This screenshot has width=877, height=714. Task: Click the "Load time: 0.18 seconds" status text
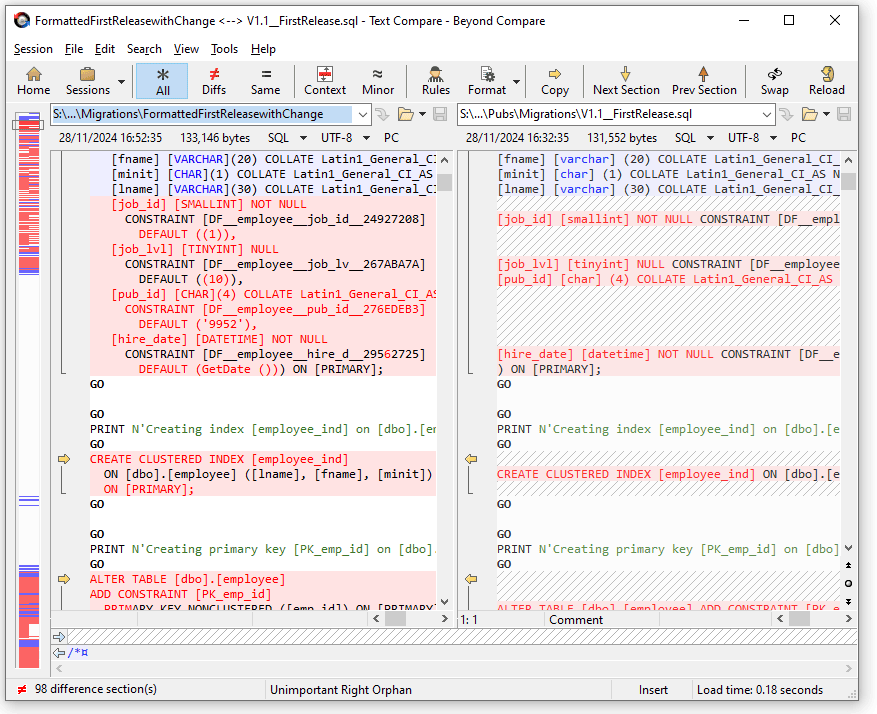pyautogui.click(x=760, y=690)
